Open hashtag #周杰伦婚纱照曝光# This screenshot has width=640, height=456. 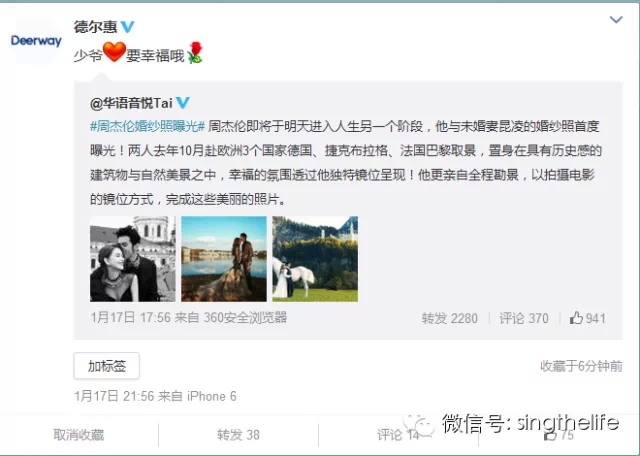[147, 126]
